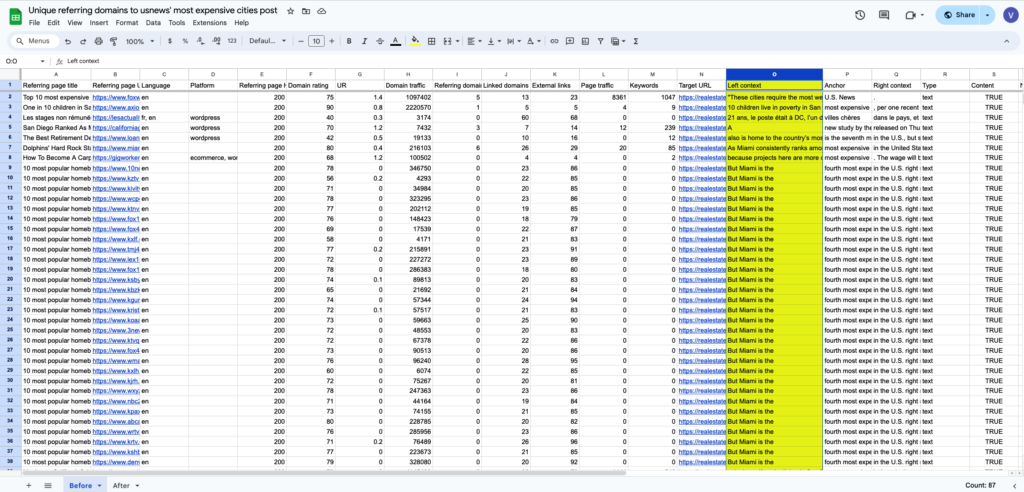Viewport: 1024px width, 492px height.
Task: Click the insert link icon
Action: tap(553, 41)
